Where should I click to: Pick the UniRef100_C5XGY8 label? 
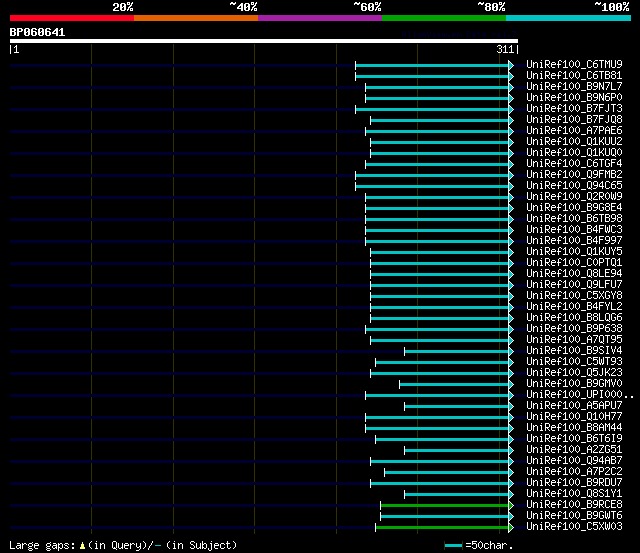tap(574, 295)
